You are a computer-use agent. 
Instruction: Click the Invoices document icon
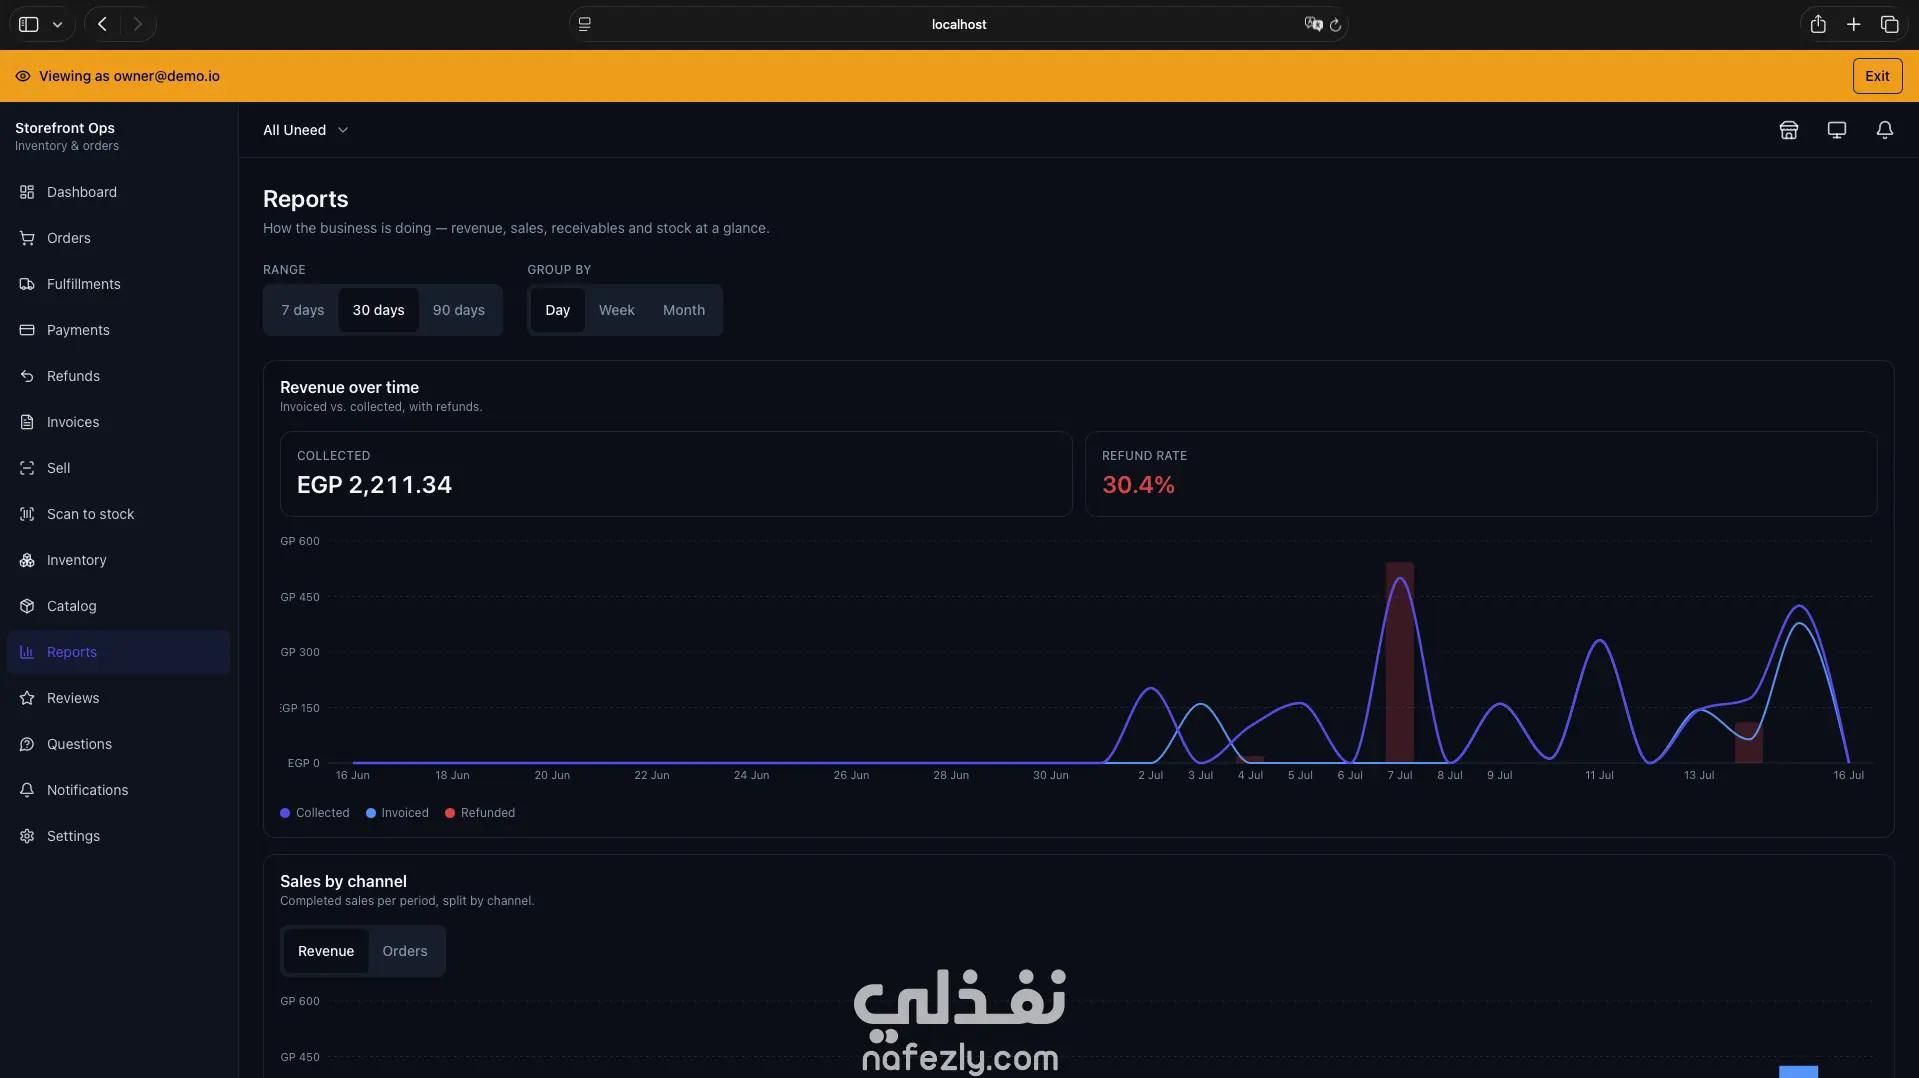pos(27,422)
